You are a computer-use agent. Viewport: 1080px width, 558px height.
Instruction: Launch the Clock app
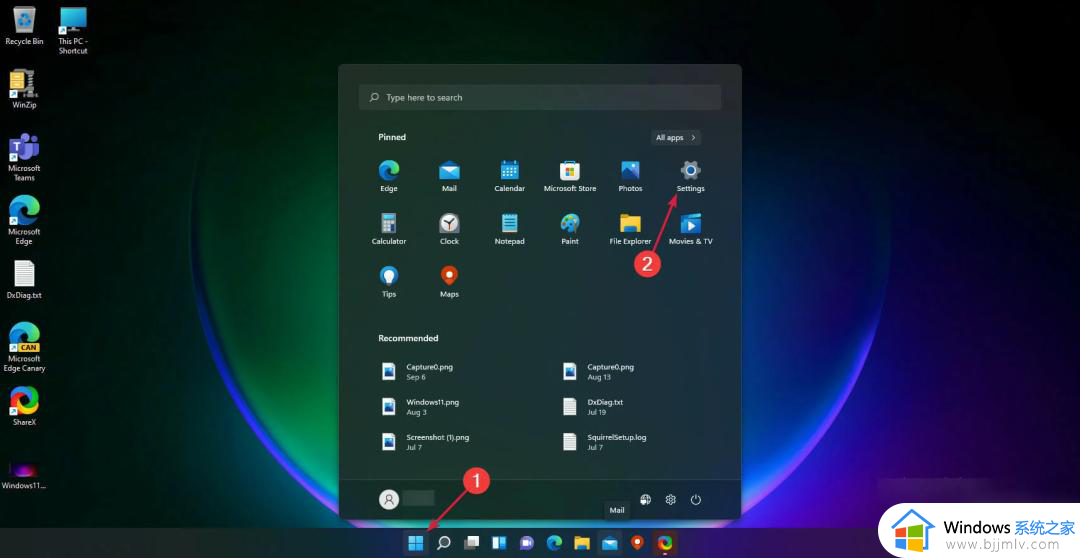point(449,229)
